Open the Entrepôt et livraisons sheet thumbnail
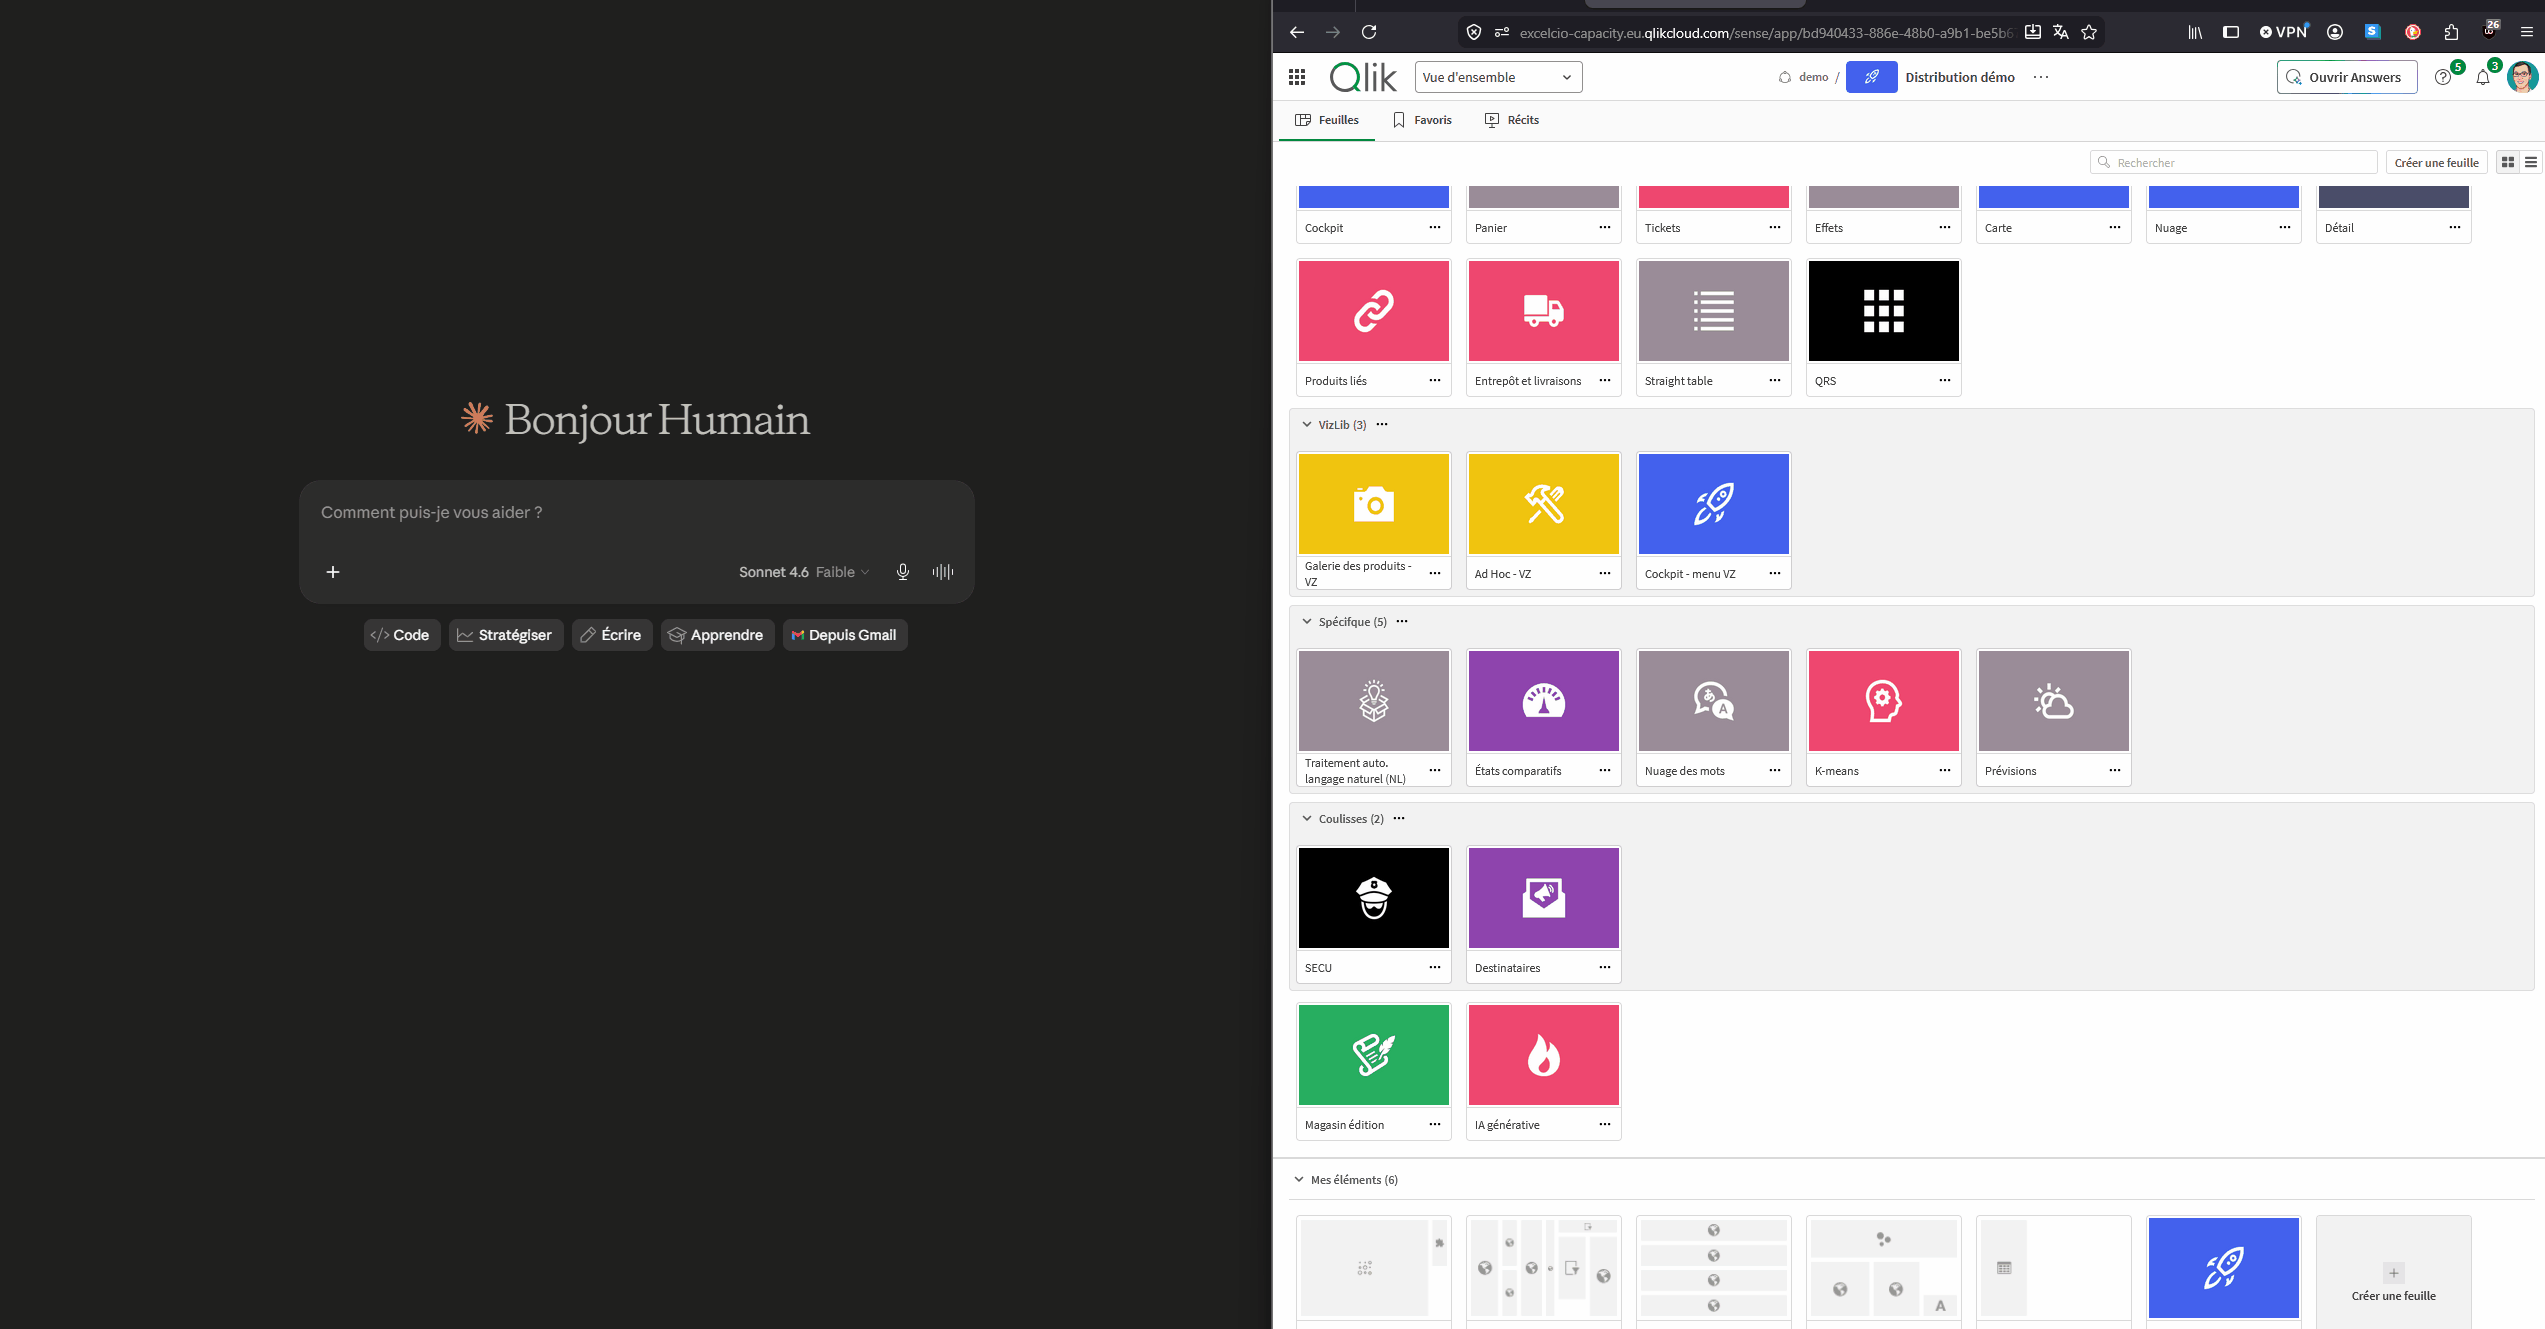This screenshot has width=2545, height=1329. coord(1543,311)
